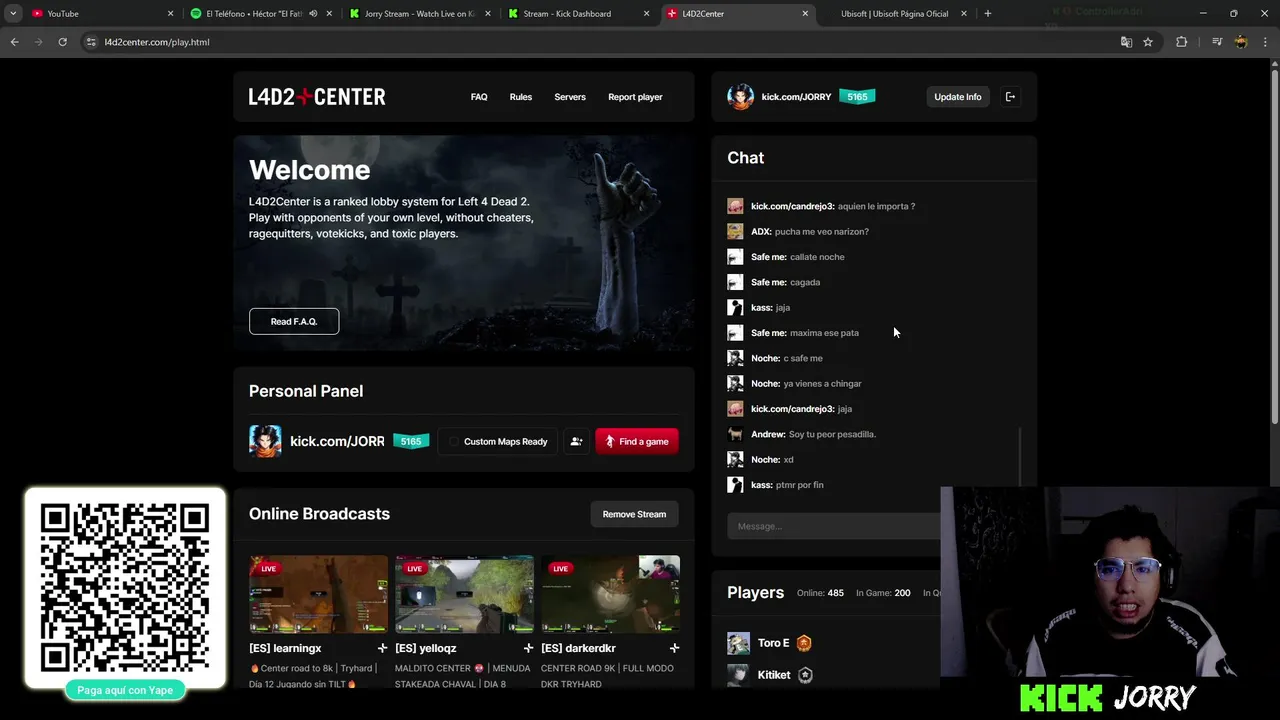Open the learningx live stream thumbnail

point(318,594)
